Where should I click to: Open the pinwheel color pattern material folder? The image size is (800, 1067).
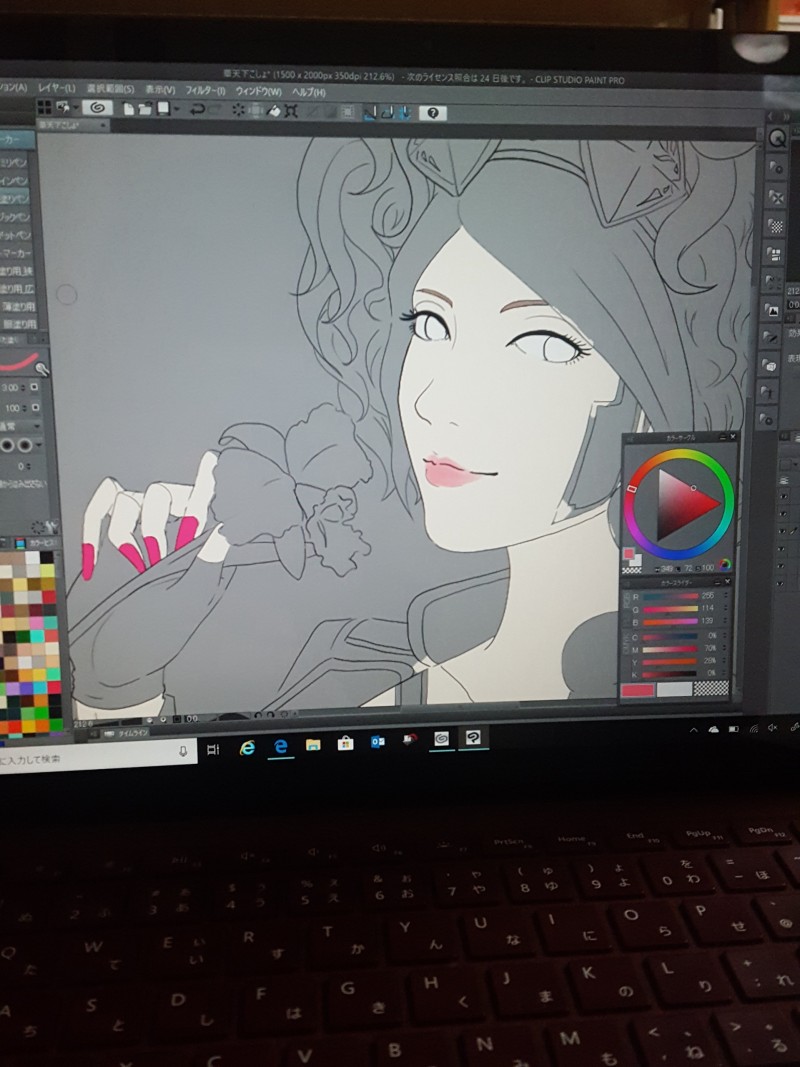coord(776,197)
